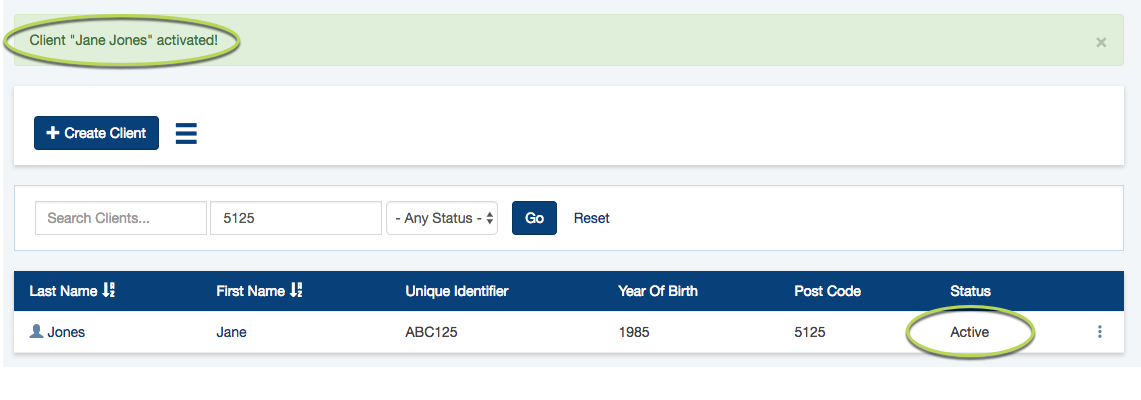Screen dimensions: 1141x400
Task: Click the plus icon on Create Client
Action: click(52, 133)
